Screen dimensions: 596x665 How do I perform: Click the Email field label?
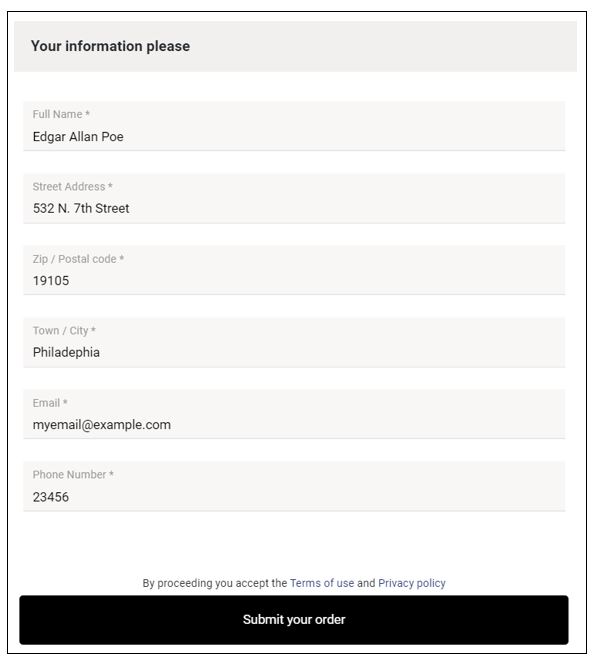[50, 403]
